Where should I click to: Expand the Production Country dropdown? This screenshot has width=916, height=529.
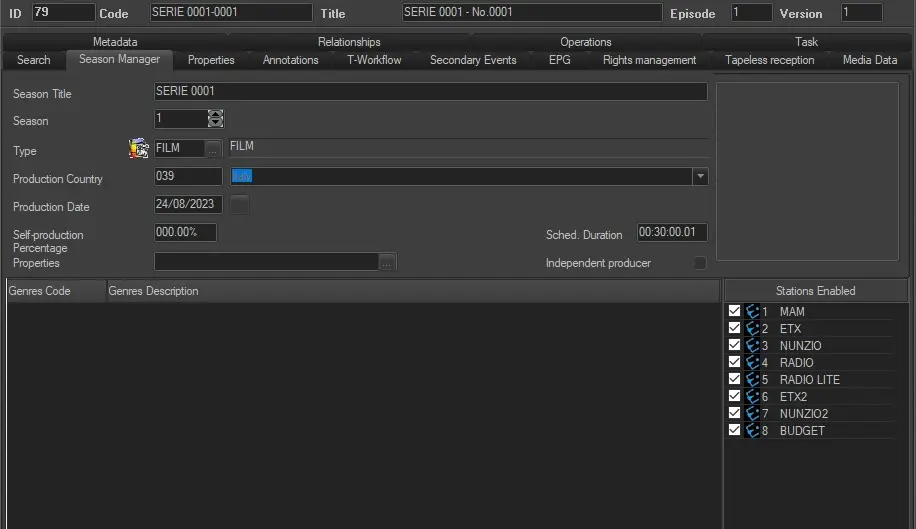coord(700,177)
